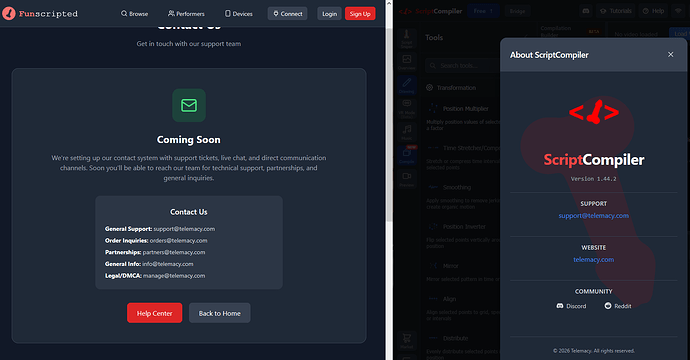Open Help in ScriptCompiler header
Image resolution: width=690 pixels, height=360 pixels.
pos(653,11)
